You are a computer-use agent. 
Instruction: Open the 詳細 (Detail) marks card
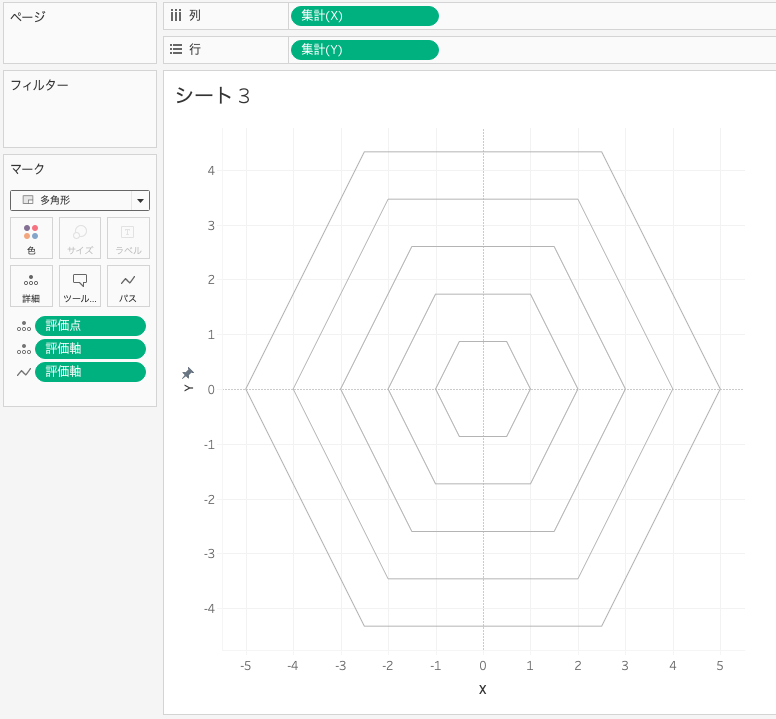click(31, 286)
